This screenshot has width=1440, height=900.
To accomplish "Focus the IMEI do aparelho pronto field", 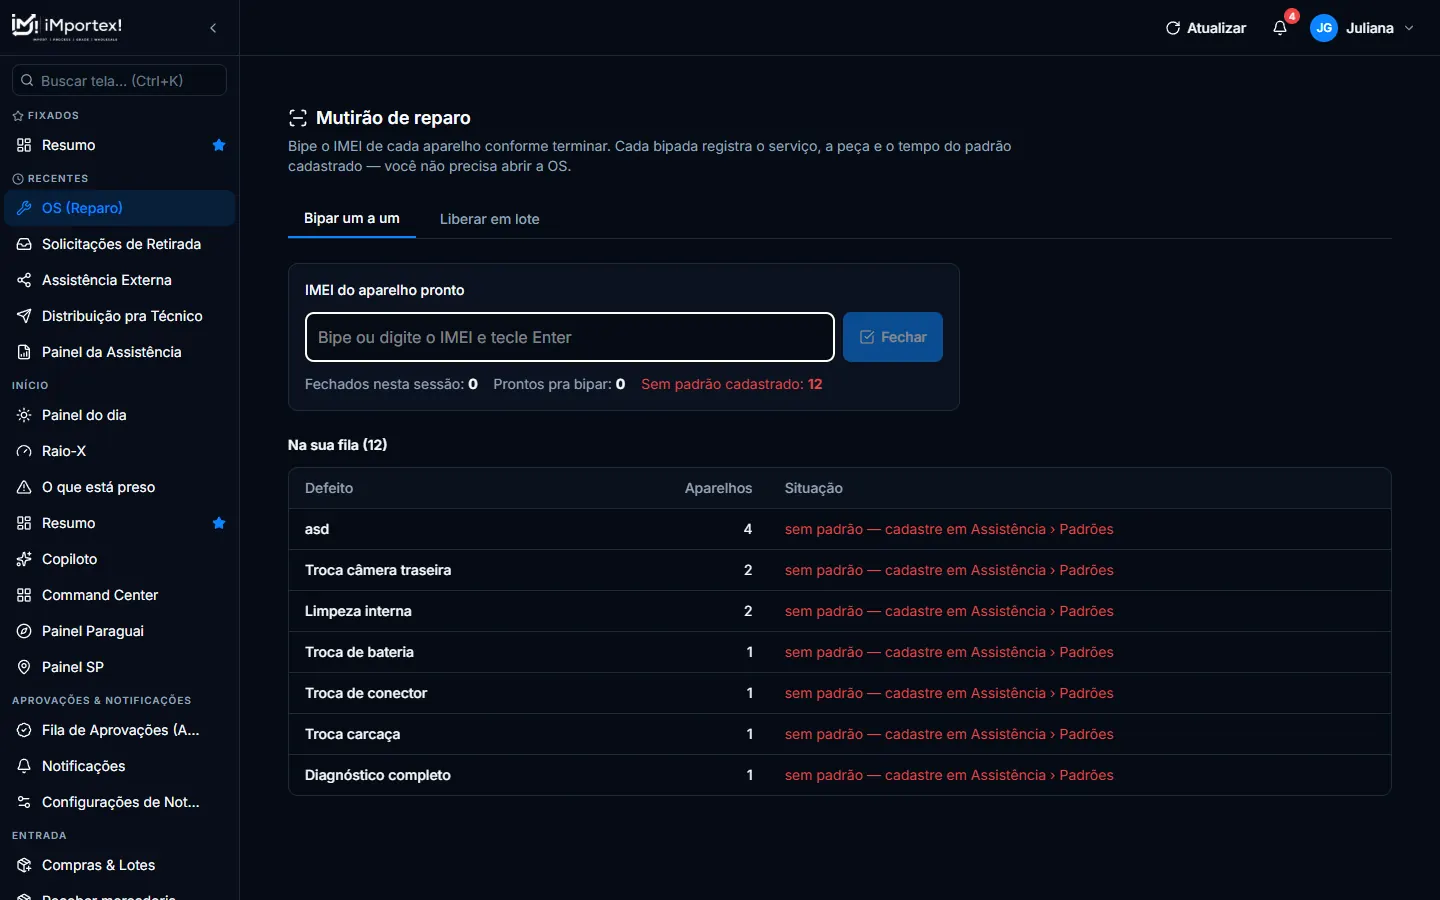I will coord(570,337).
